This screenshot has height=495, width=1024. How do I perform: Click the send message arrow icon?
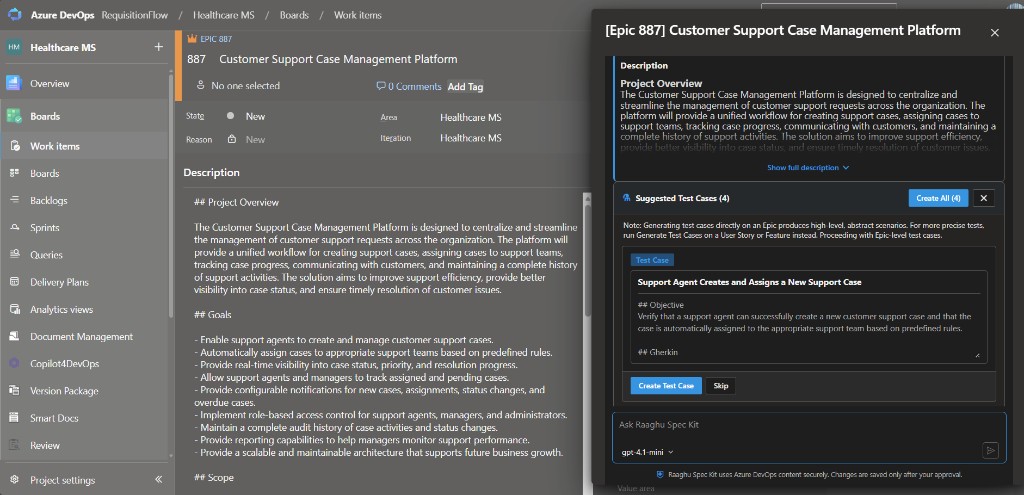(990, 451)
